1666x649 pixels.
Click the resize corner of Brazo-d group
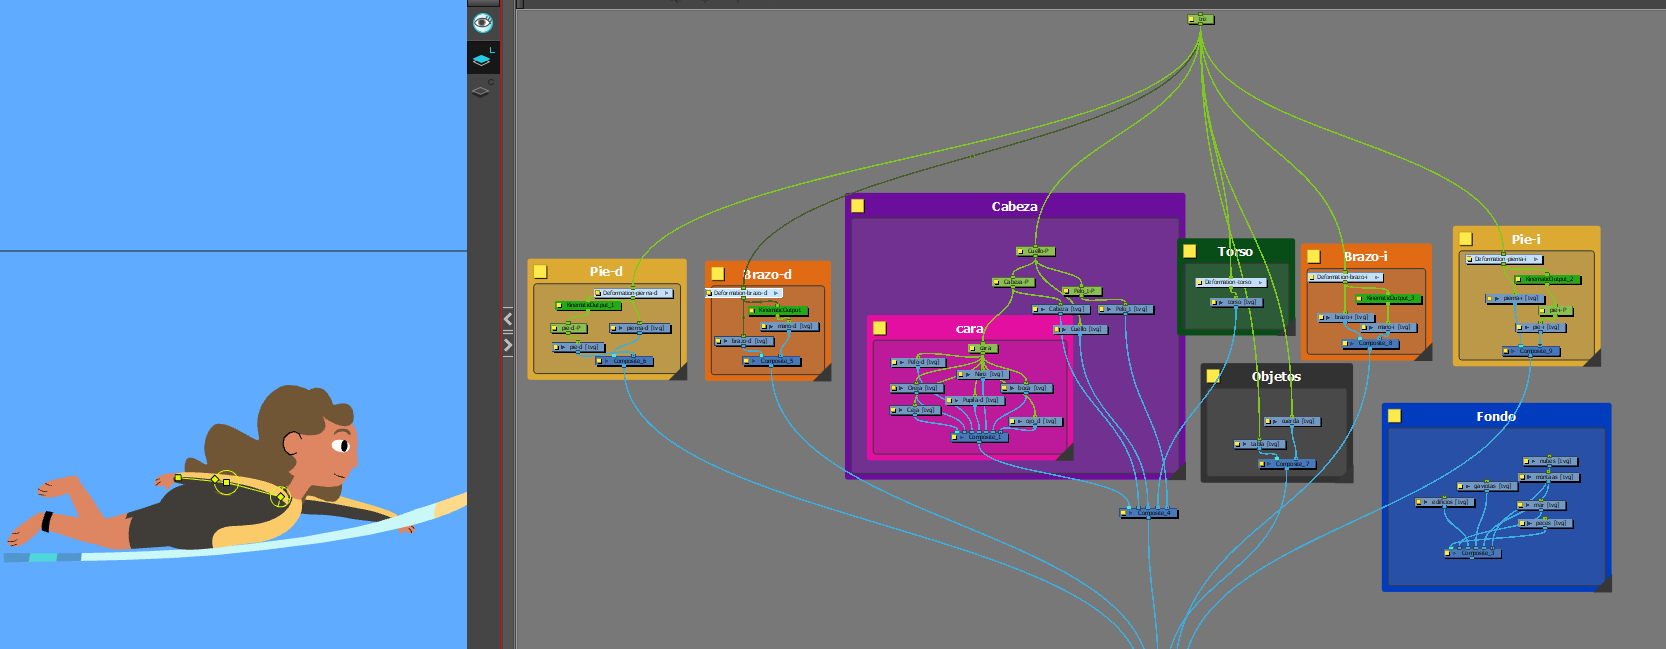tap(823, 373)
